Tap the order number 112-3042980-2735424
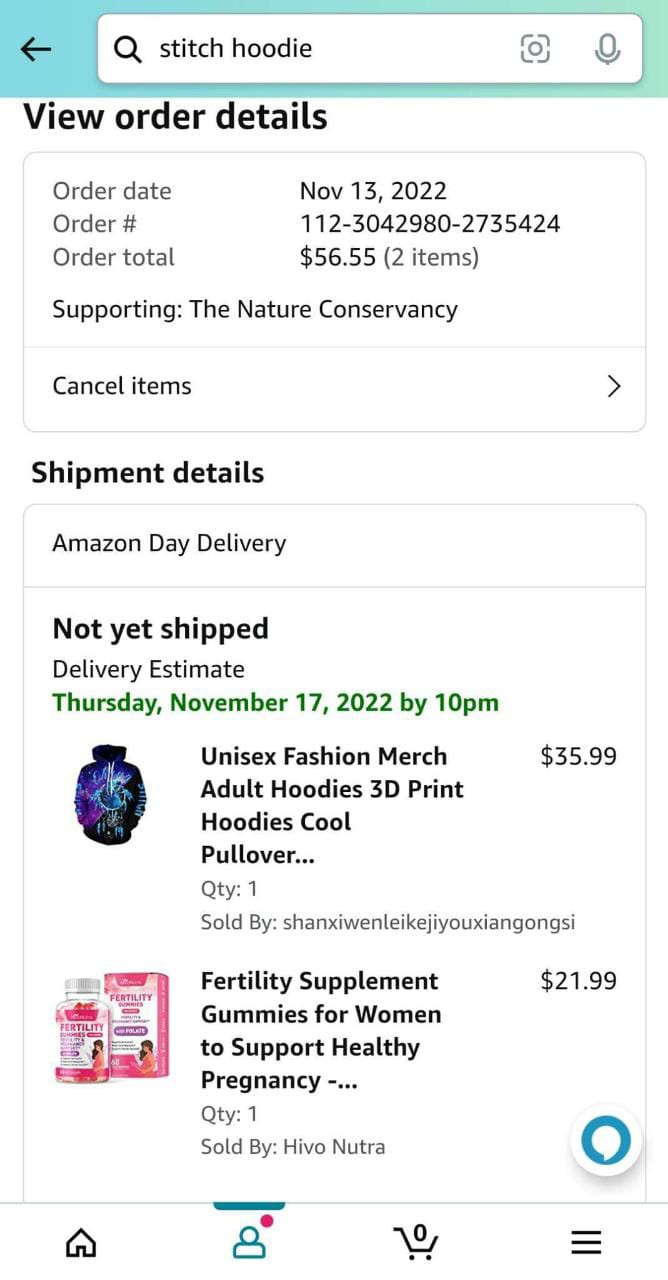The image size is (668, 1280). (430, 224)
